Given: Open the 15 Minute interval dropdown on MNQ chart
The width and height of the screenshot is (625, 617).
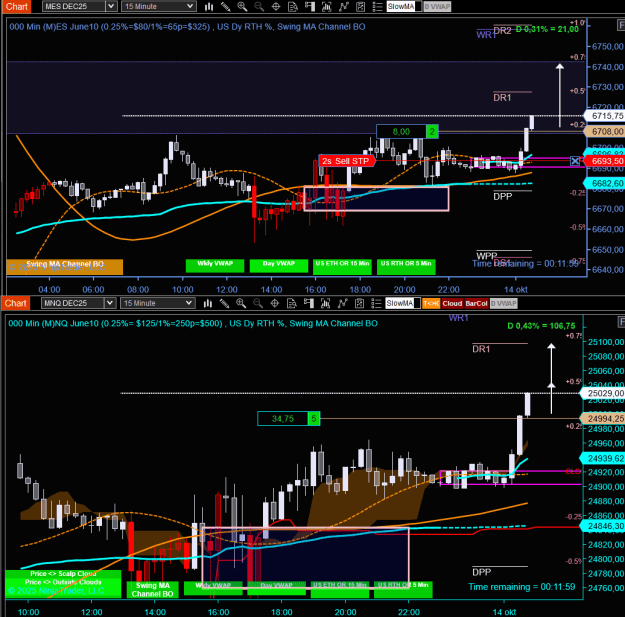Looking at the screenshot, I should click(x=157, y=303).
